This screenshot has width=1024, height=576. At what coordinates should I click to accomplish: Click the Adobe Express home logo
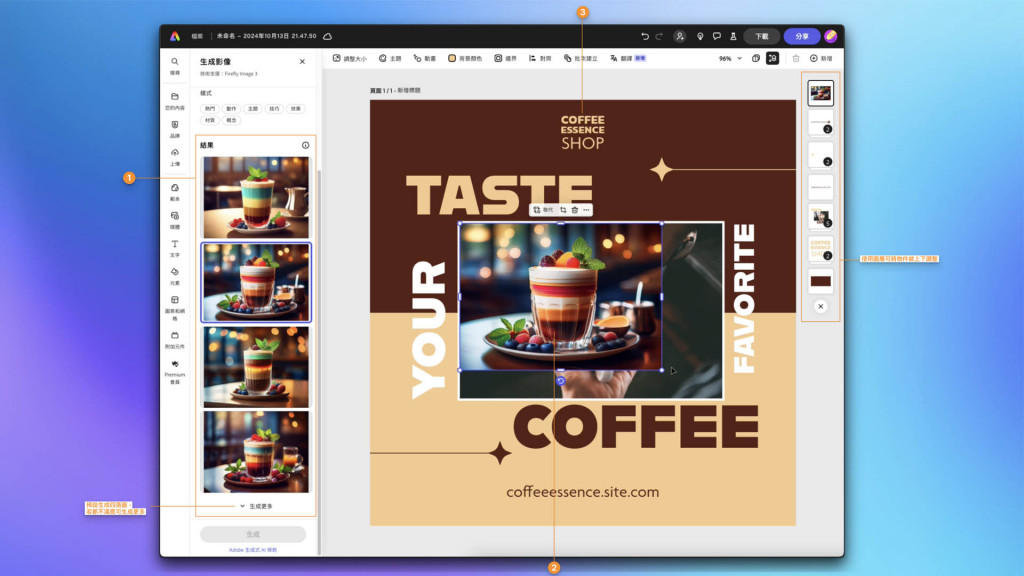click(x=175, y=36)
